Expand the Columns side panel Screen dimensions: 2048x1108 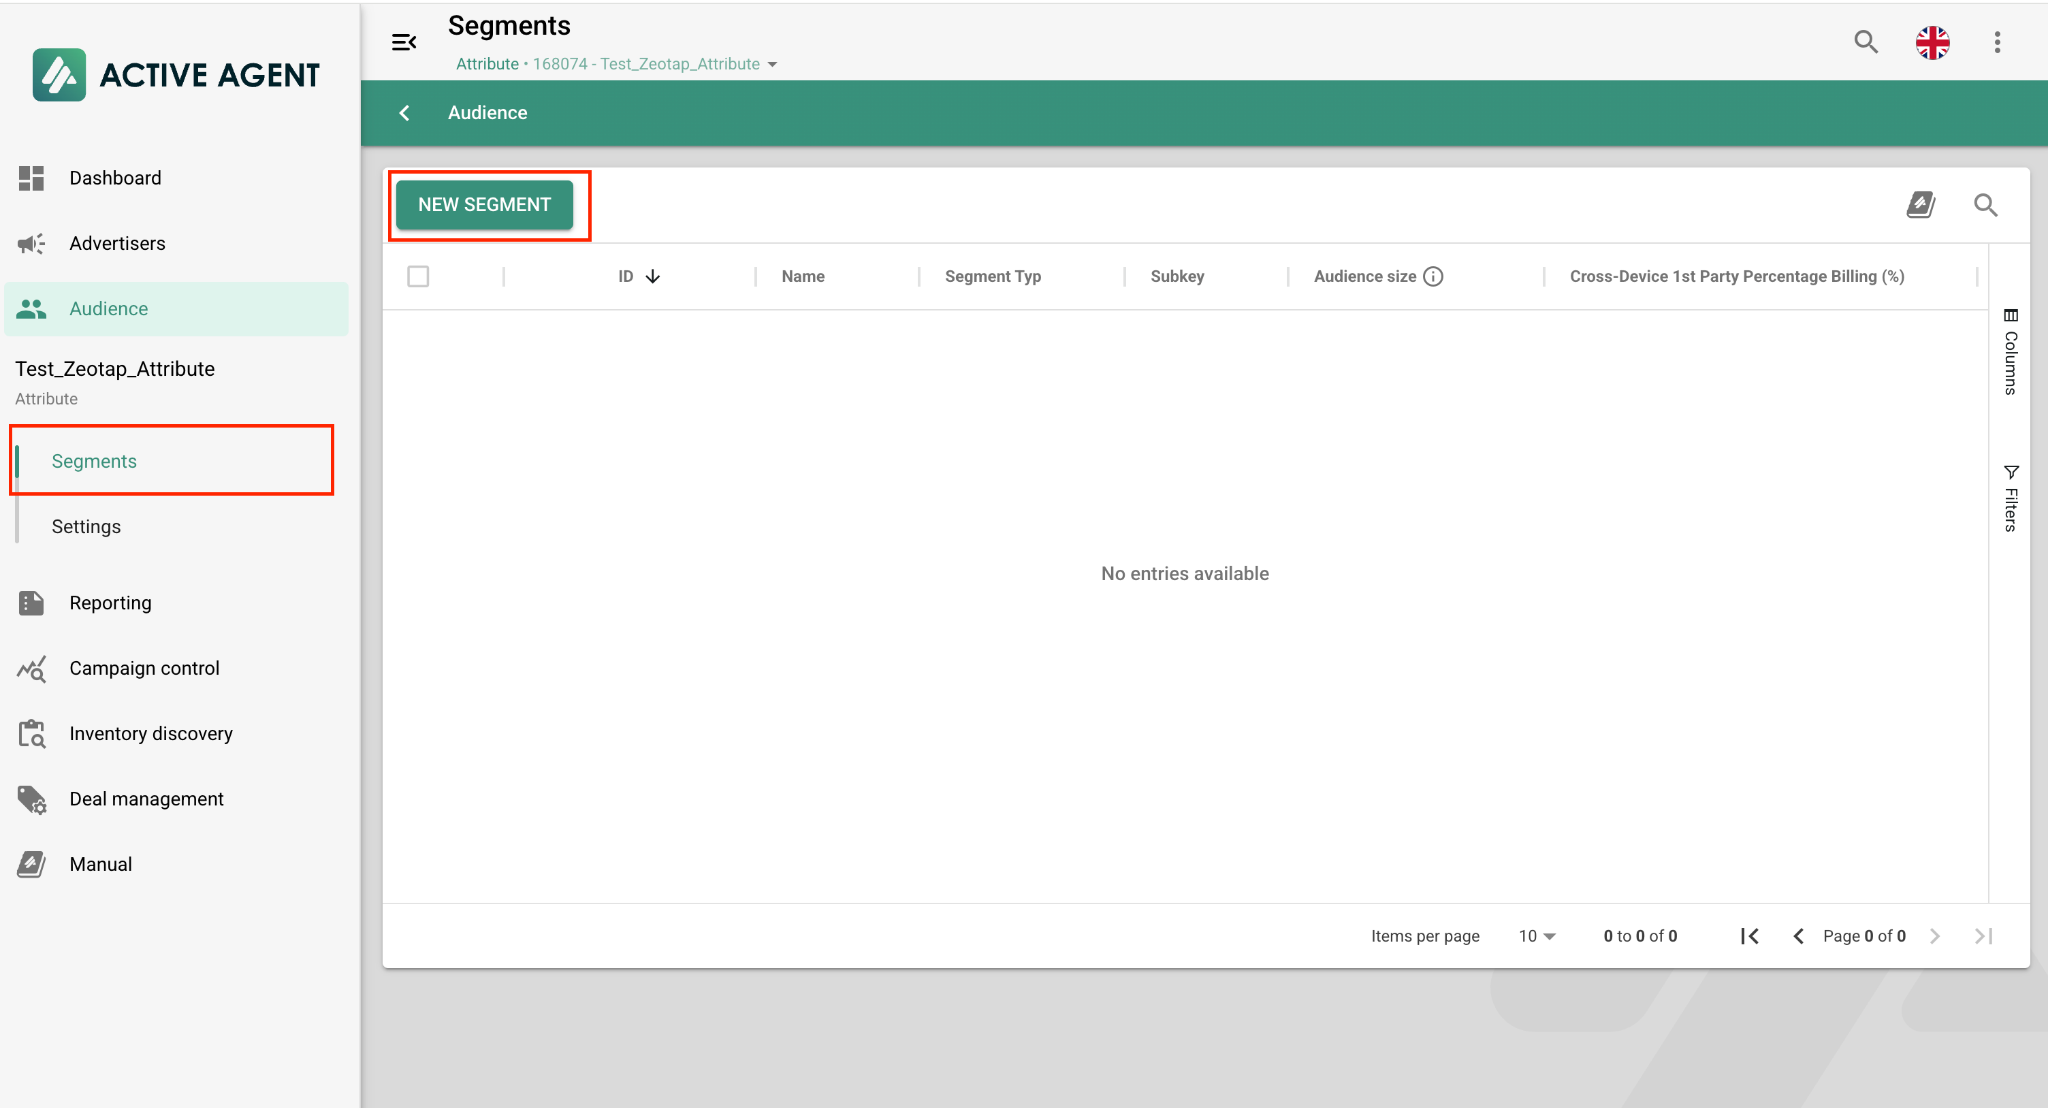2010,352
